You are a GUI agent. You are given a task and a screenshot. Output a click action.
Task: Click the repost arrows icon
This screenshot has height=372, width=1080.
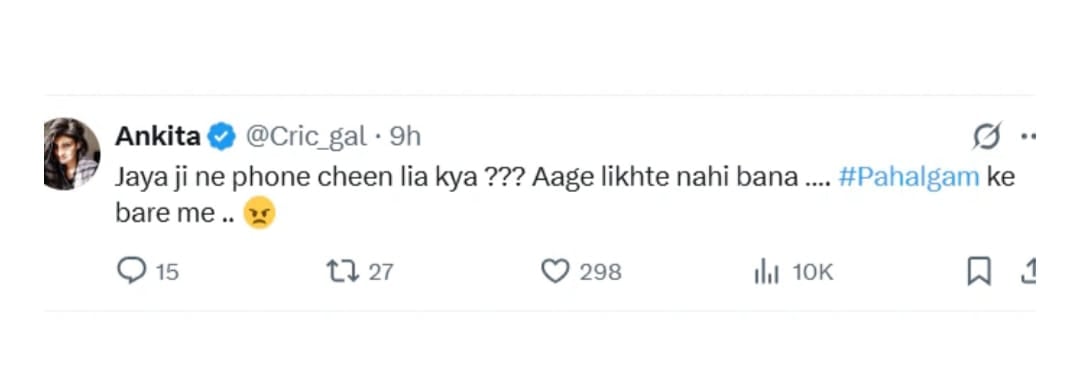[343, 271]
